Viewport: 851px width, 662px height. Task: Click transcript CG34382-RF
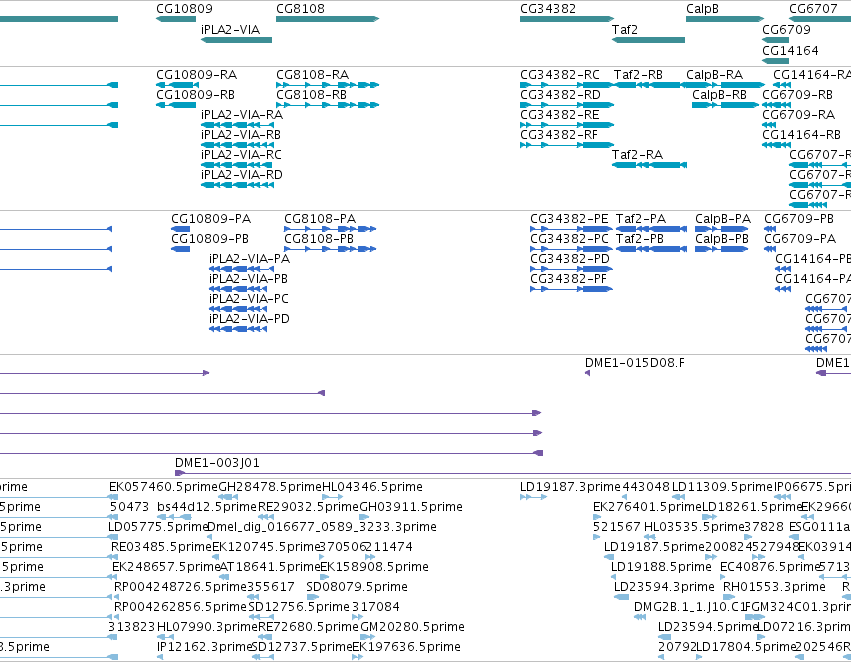point(567,145)
